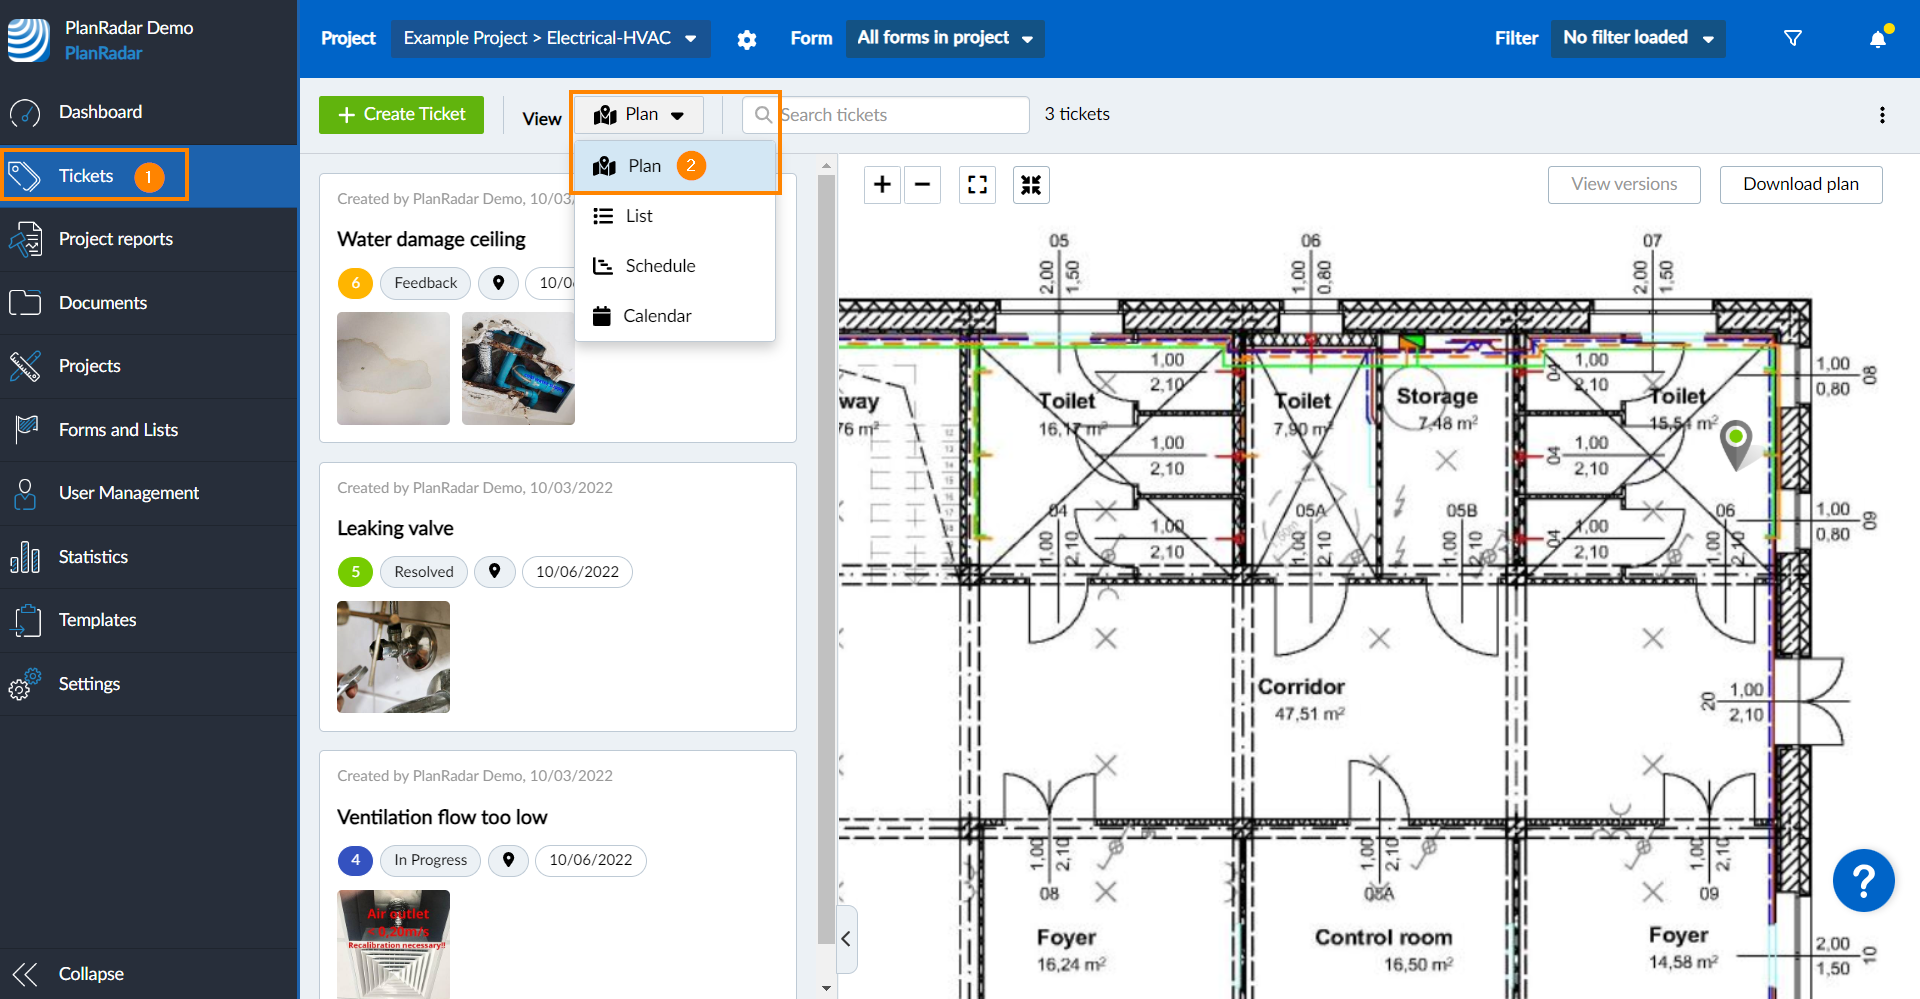
Task: Zoom out of the floor plan
Action: tap(922, 184)
